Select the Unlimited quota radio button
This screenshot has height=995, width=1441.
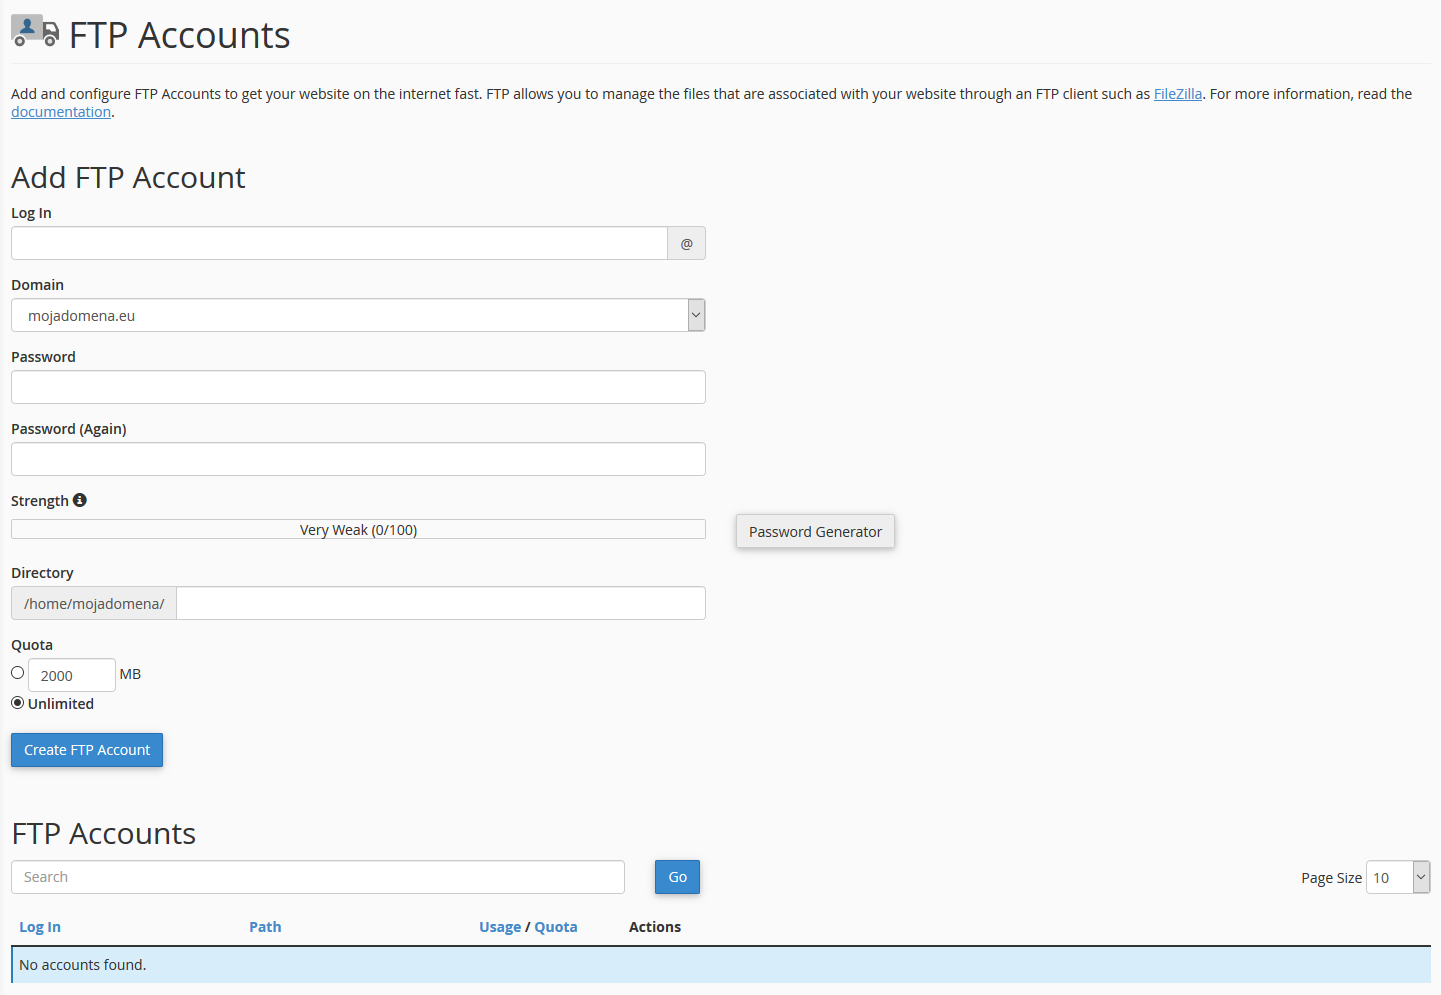pyautogui.click(x=18, y=703)
